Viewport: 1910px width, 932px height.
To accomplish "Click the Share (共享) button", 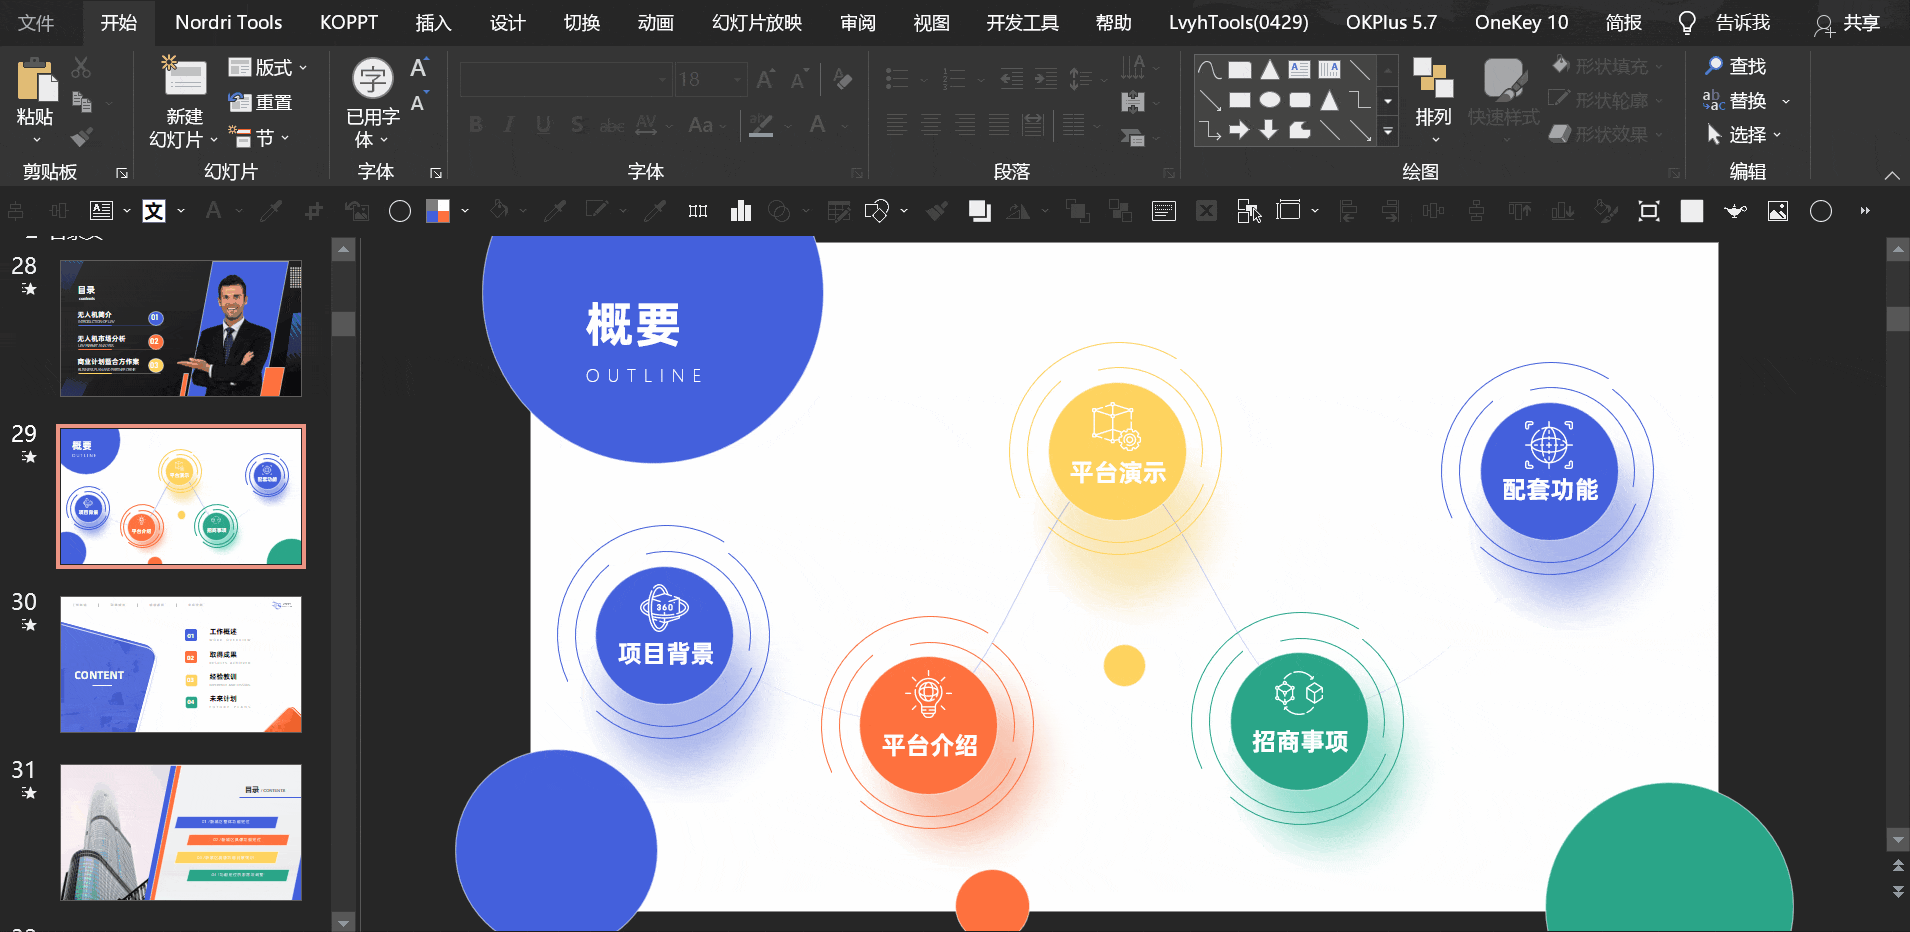I will click(1846, 22).
